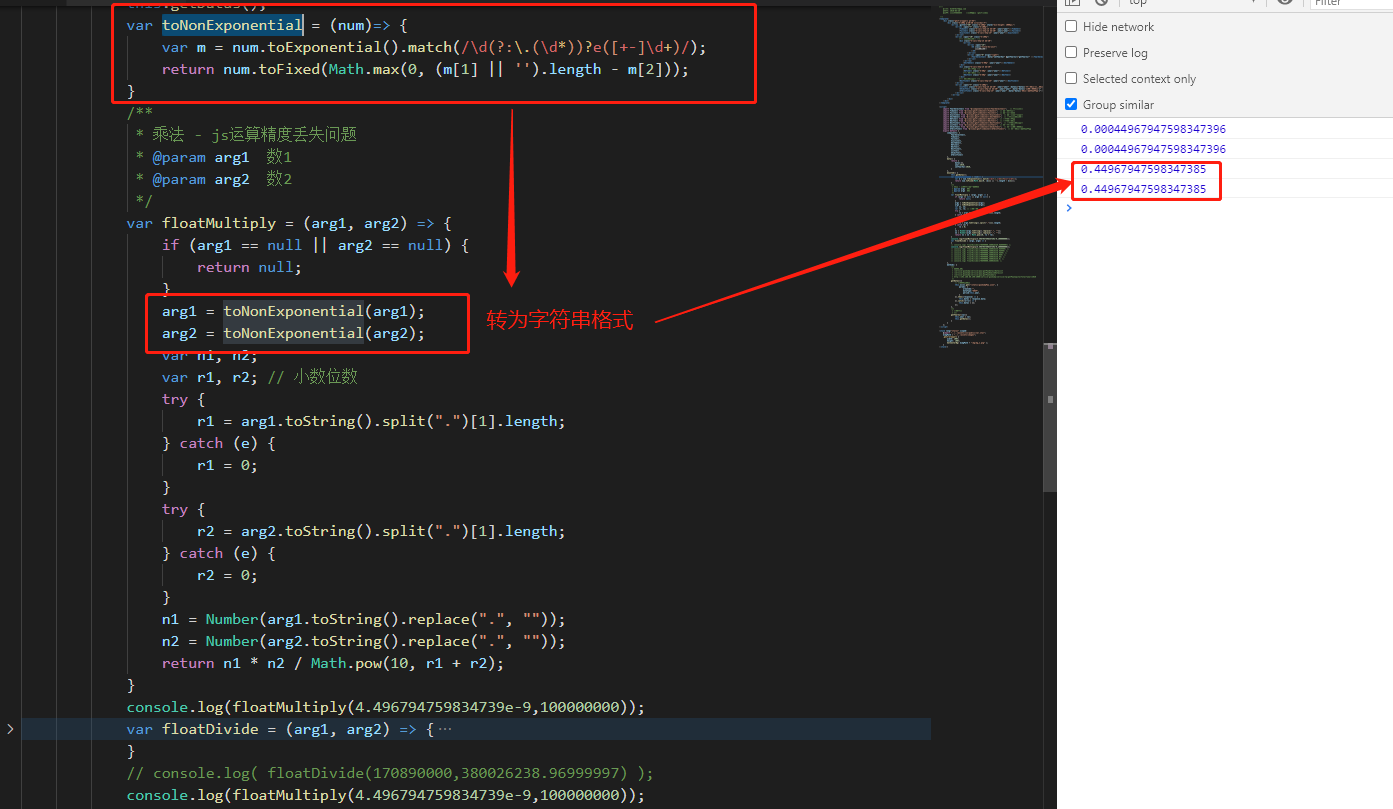Expand the folded floatDivide function arrow

[10, 729]
